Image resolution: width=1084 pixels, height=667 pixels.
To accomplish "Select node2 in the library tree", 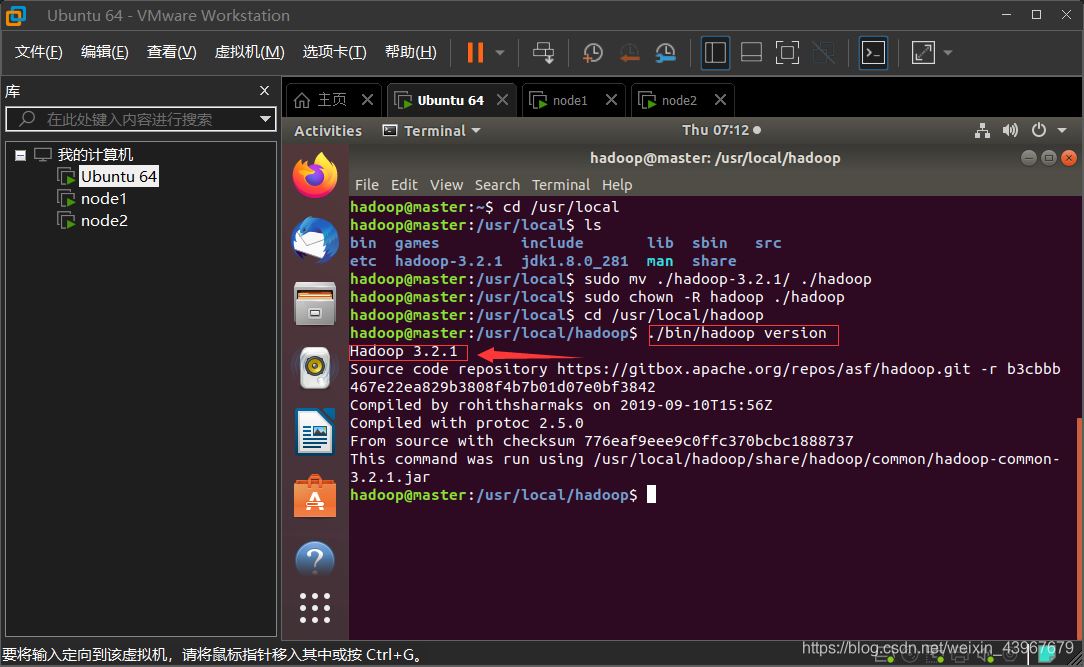I will [104, 220].
